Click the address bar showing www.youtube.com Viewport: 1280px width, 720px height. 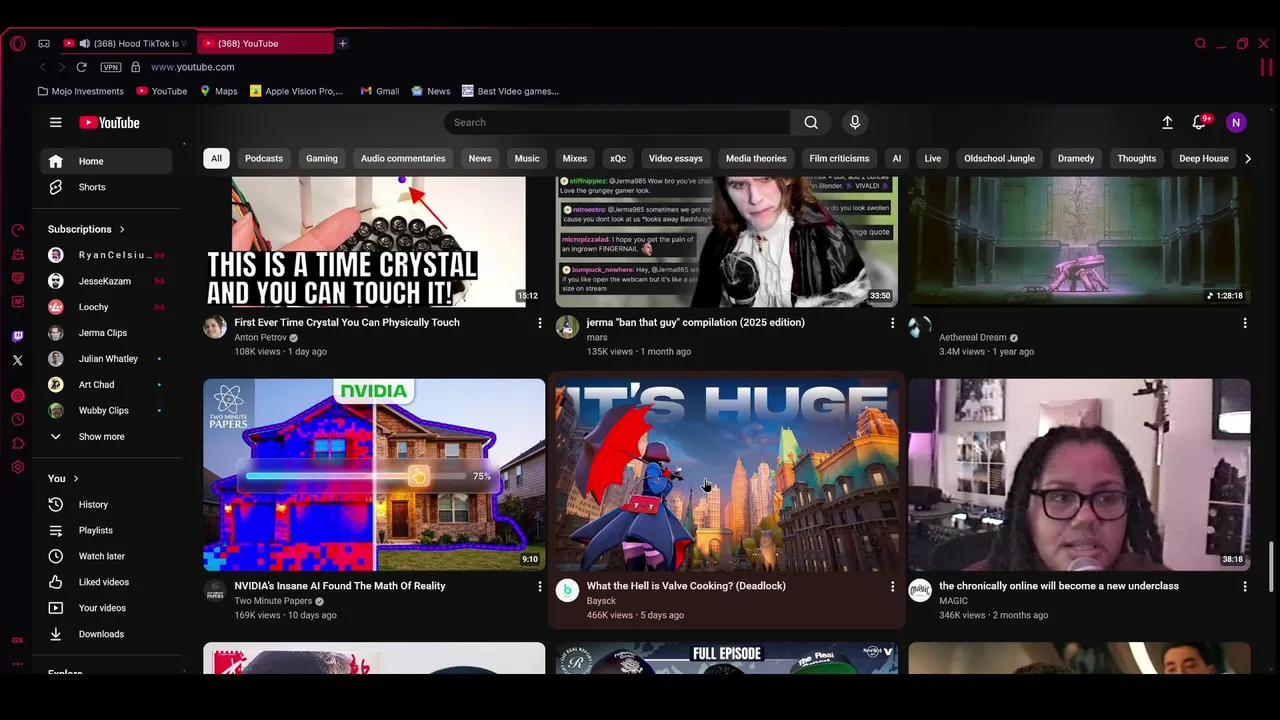point(192,67)
